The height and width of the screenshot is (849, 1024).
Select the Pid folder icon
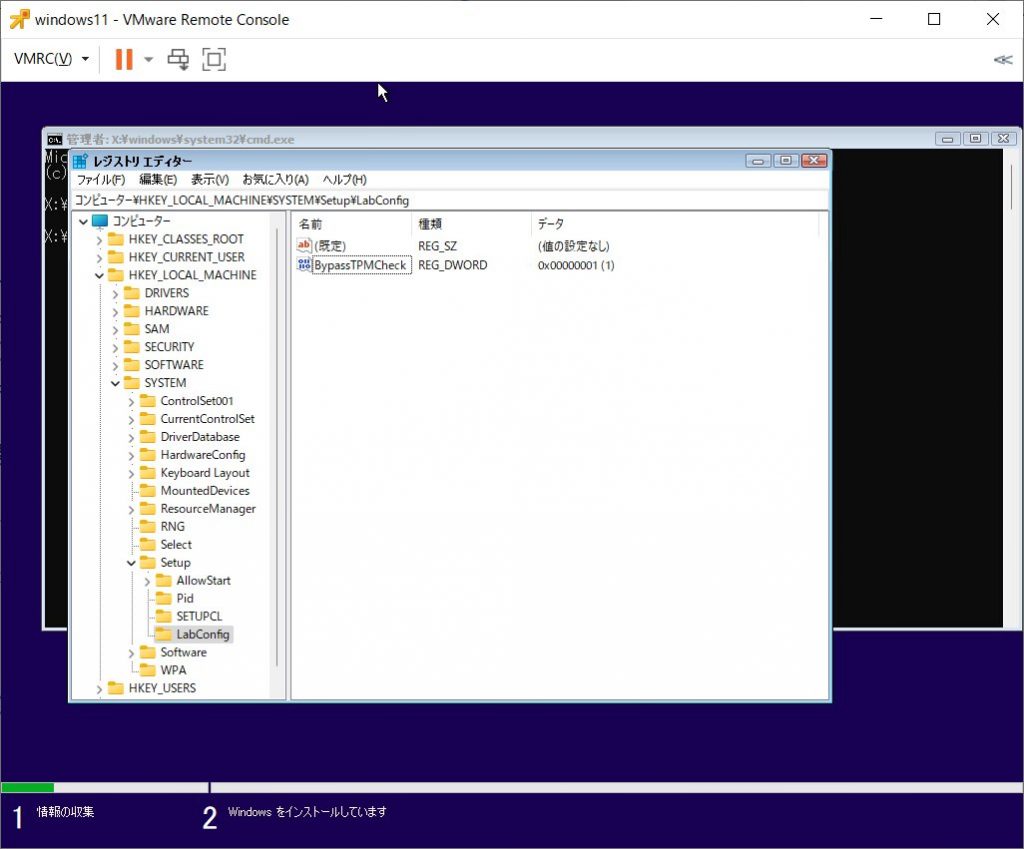pyautogui.click(x=164, y=598)
